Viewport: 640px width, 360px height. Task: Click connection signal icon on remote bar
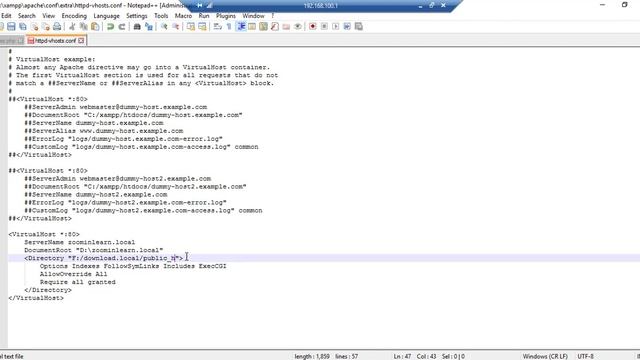(x=209, y=5)
